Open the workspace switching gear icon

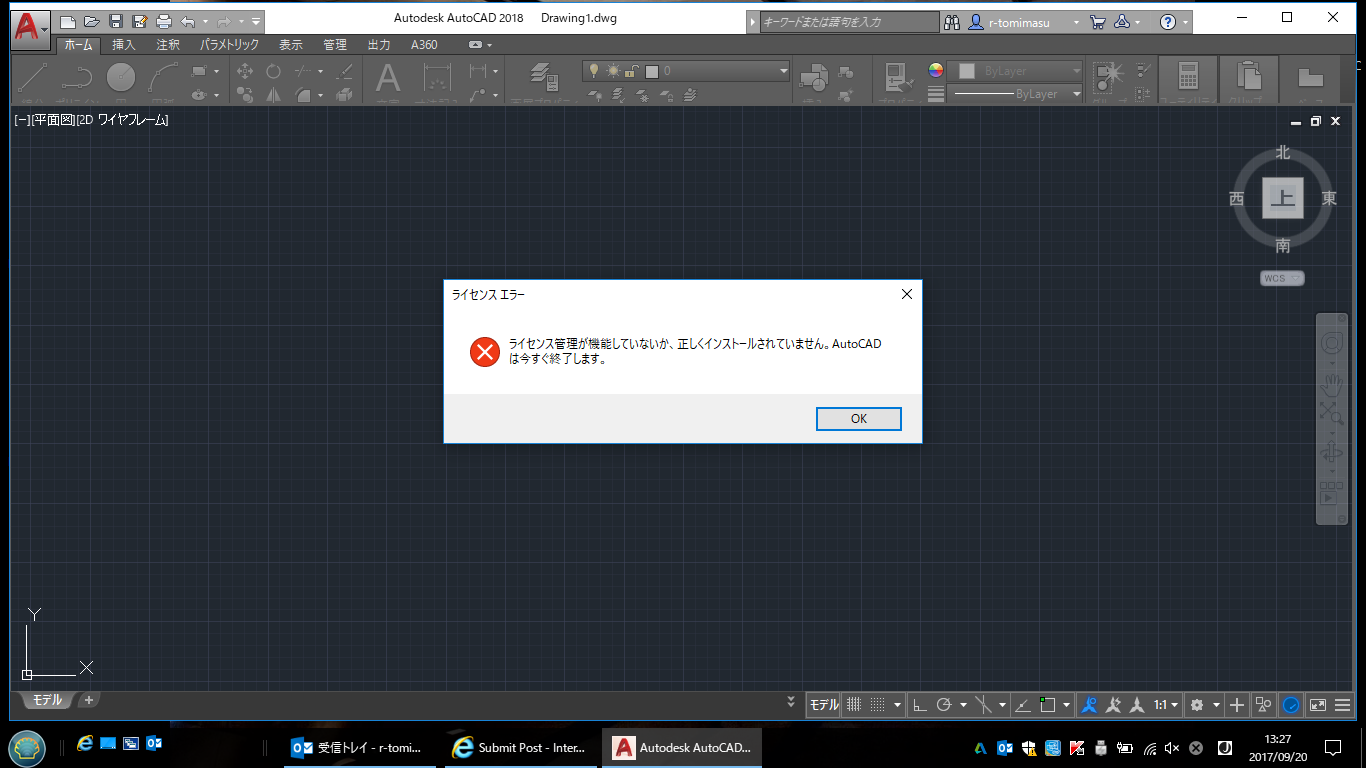coord(1197,705)
